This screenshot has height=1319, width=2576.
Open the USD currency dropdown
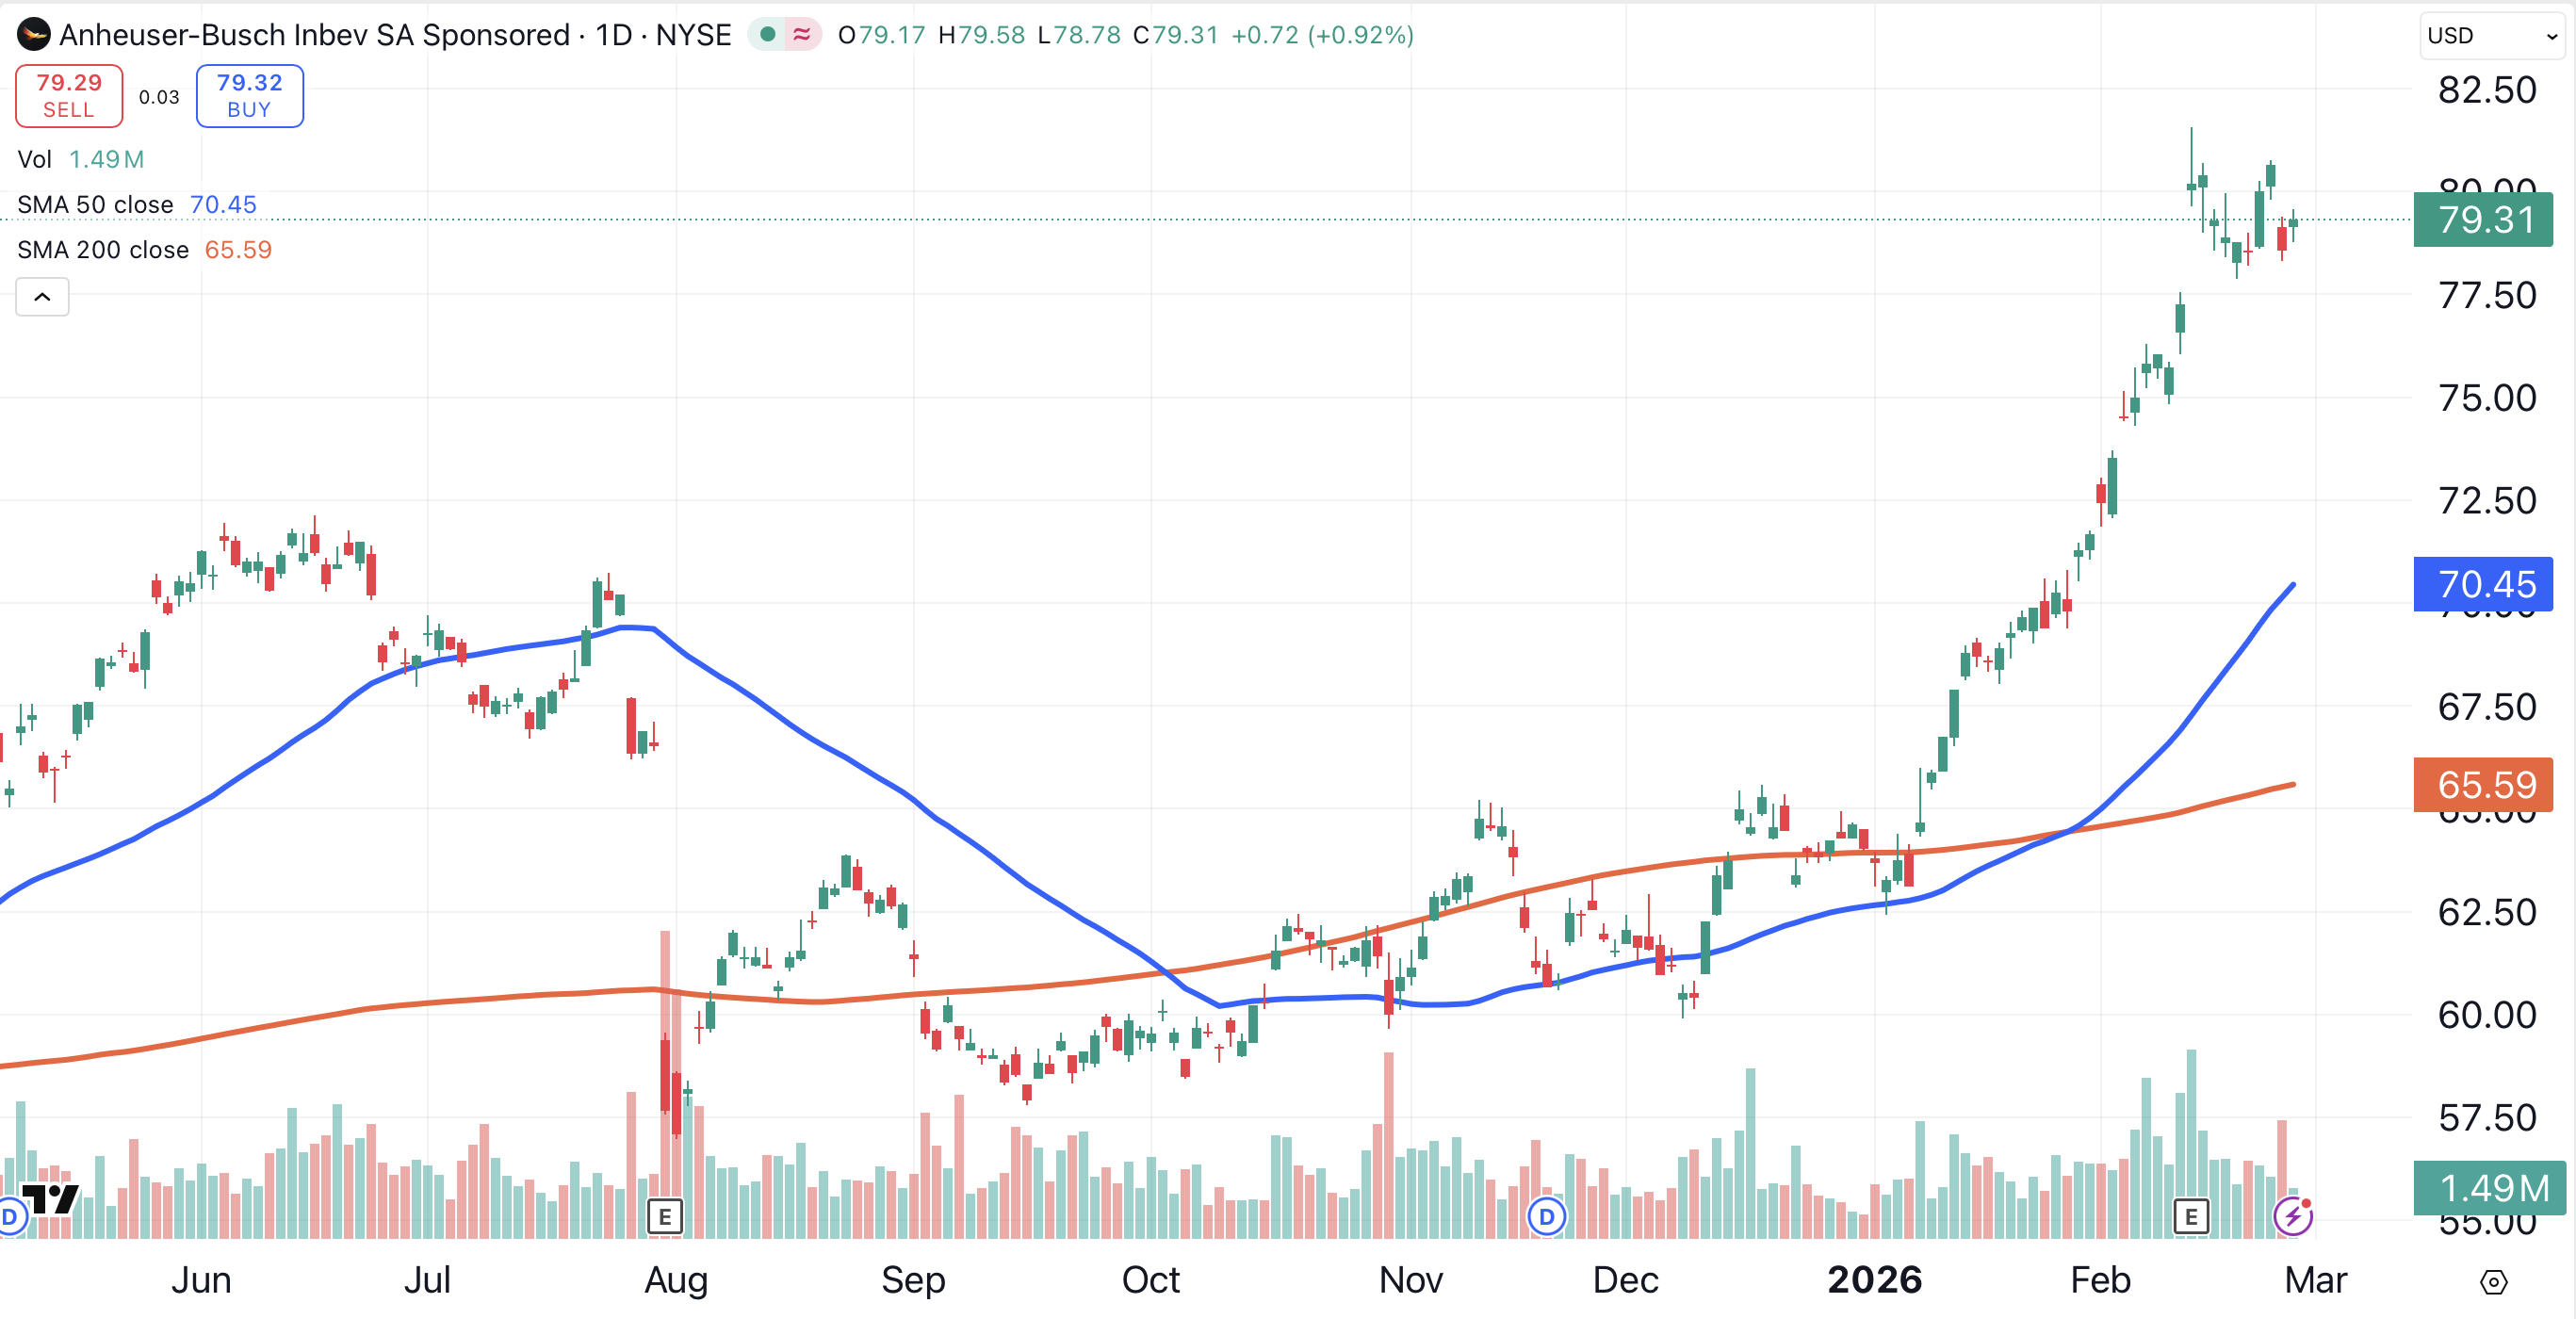2491,36
